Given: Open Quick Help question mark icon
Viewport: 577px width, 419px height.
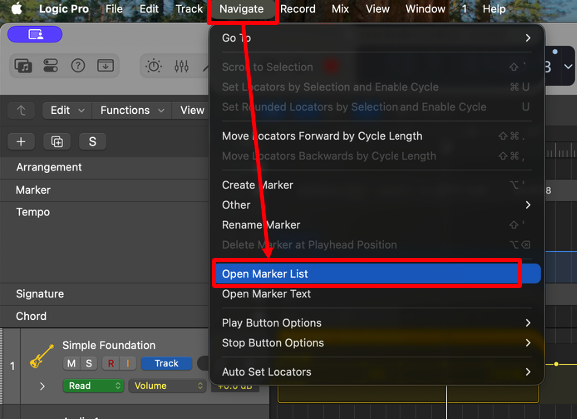Looking at the screenshot, I should point(78,66).
